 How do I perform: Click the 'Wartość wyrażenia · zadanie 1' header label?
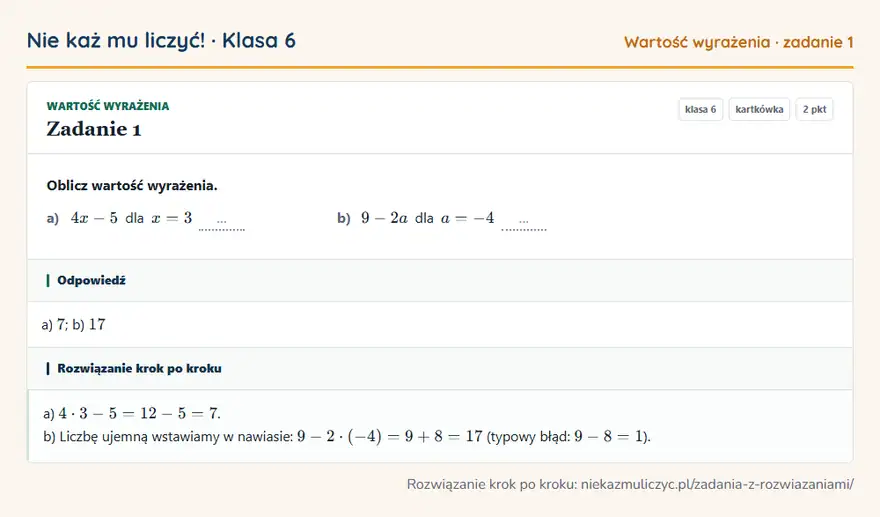coord(739,42)
